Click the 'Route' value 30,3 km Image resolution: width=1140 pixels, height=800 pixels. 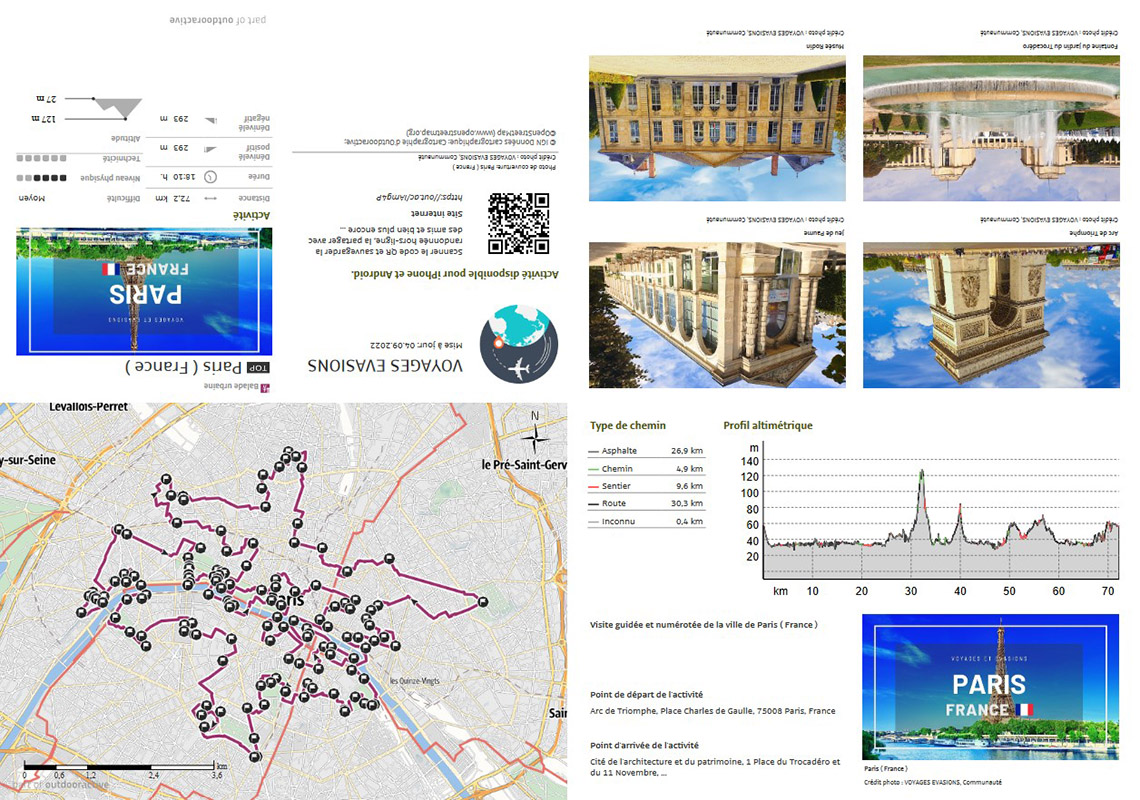(x=686, y=503)
